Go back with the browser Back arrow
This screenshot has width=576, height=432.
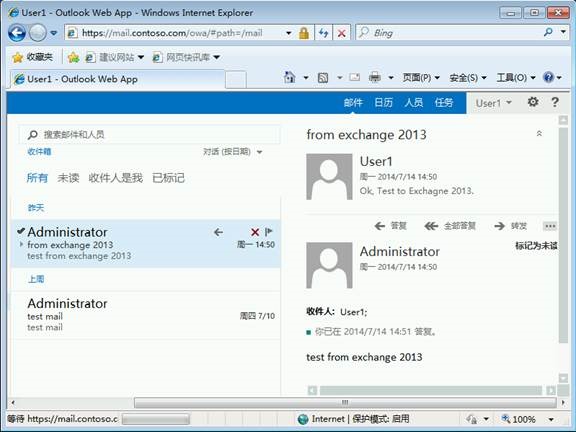coord(17,33)
